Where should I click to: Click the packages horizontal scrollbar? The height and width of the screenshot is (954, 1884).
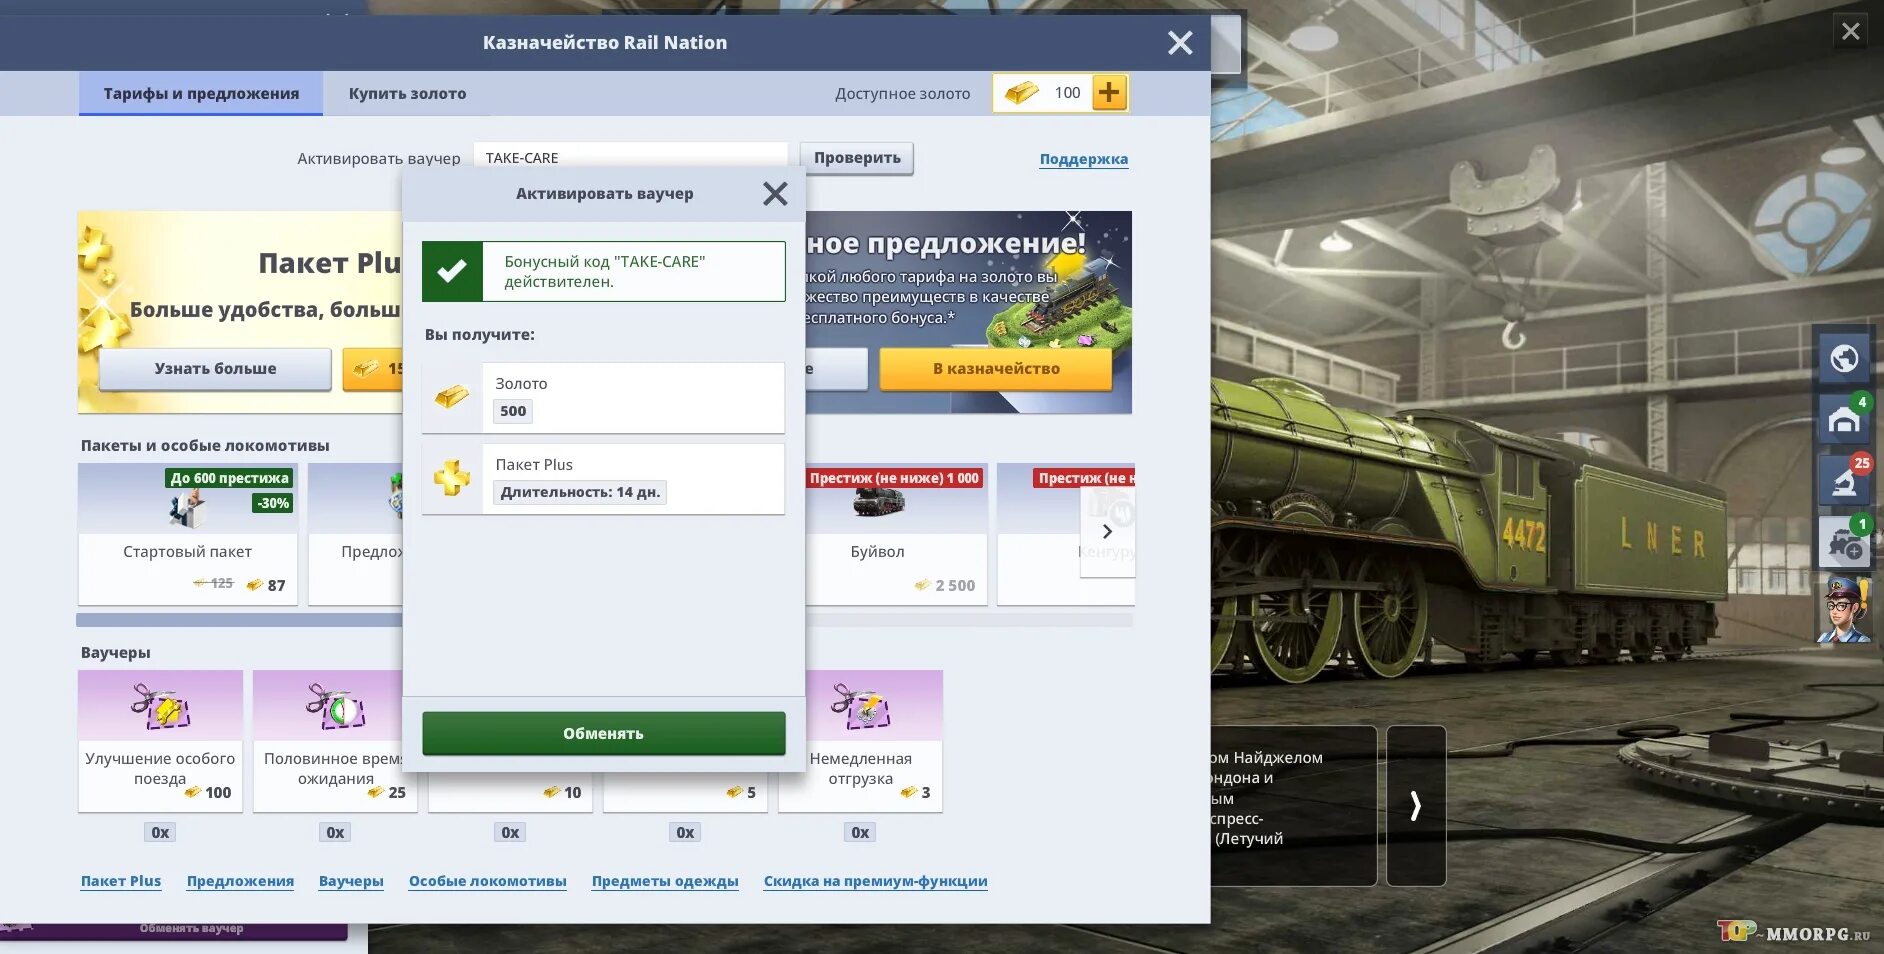point(604,620)
